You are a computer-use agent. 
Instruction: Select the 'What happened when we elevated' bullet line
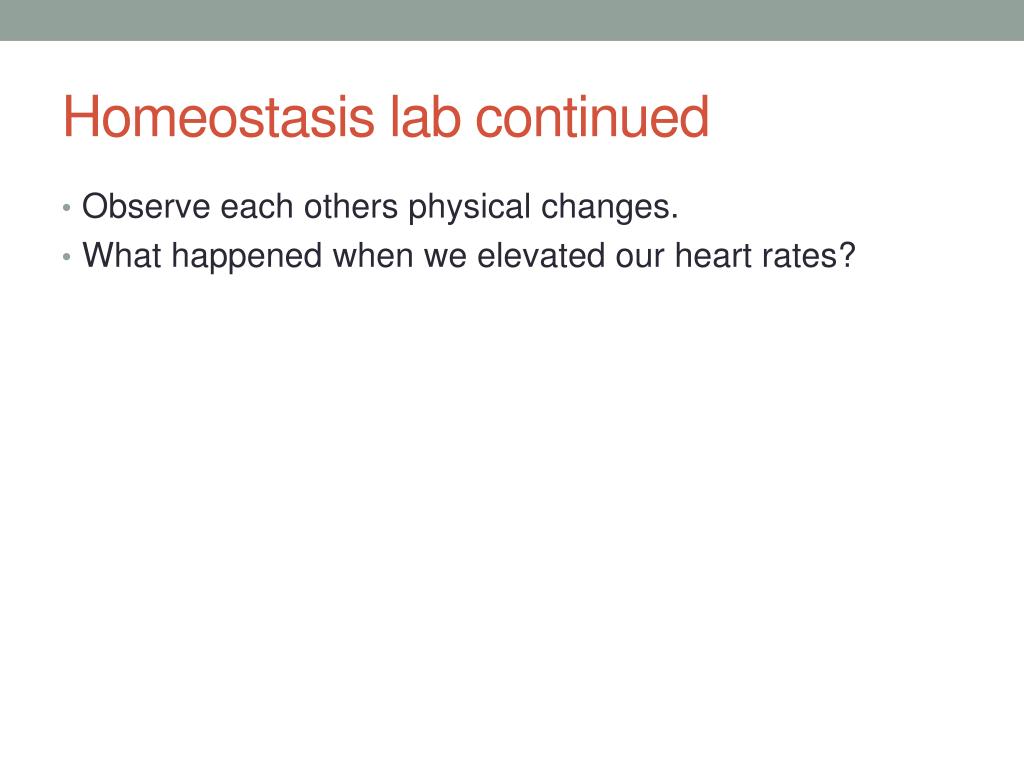[468, 255]
